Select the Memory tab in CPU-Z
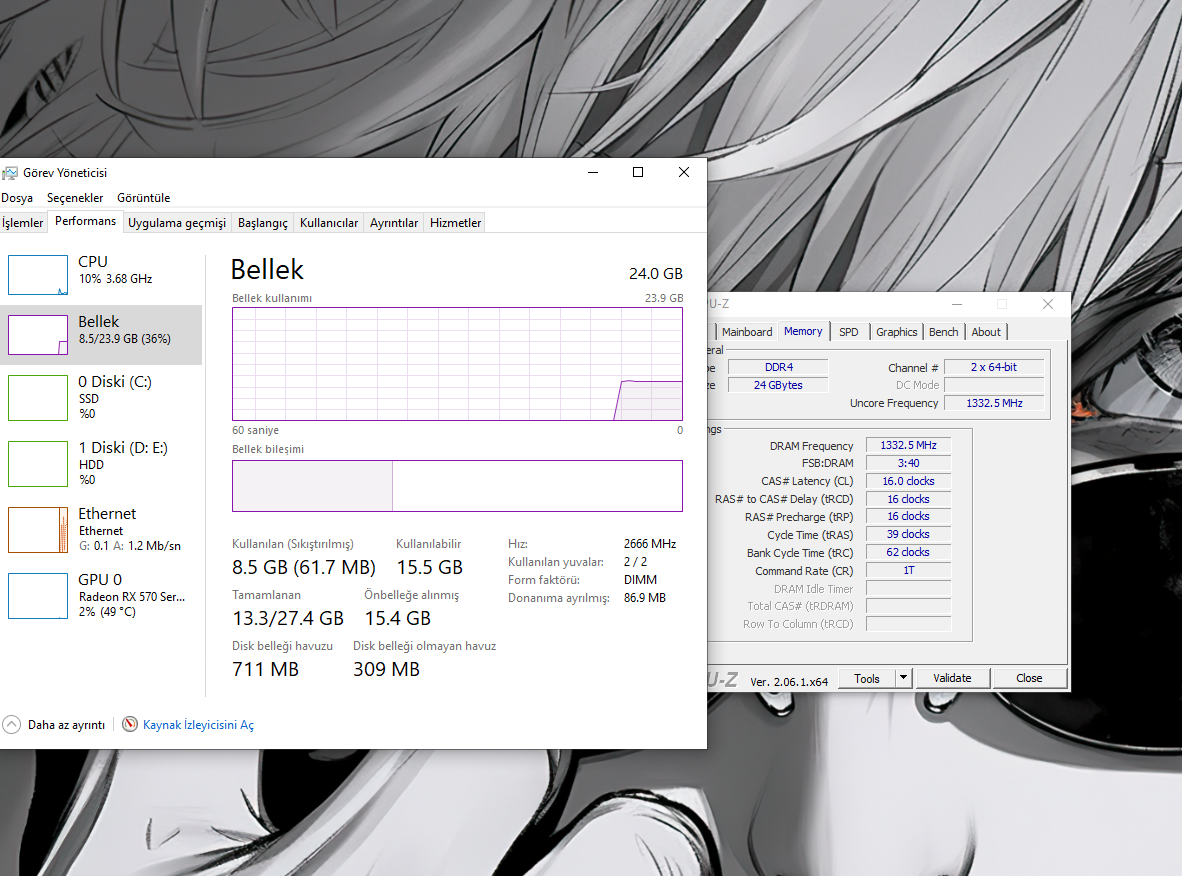The image size is (1182, 876). tap(803, 331)
